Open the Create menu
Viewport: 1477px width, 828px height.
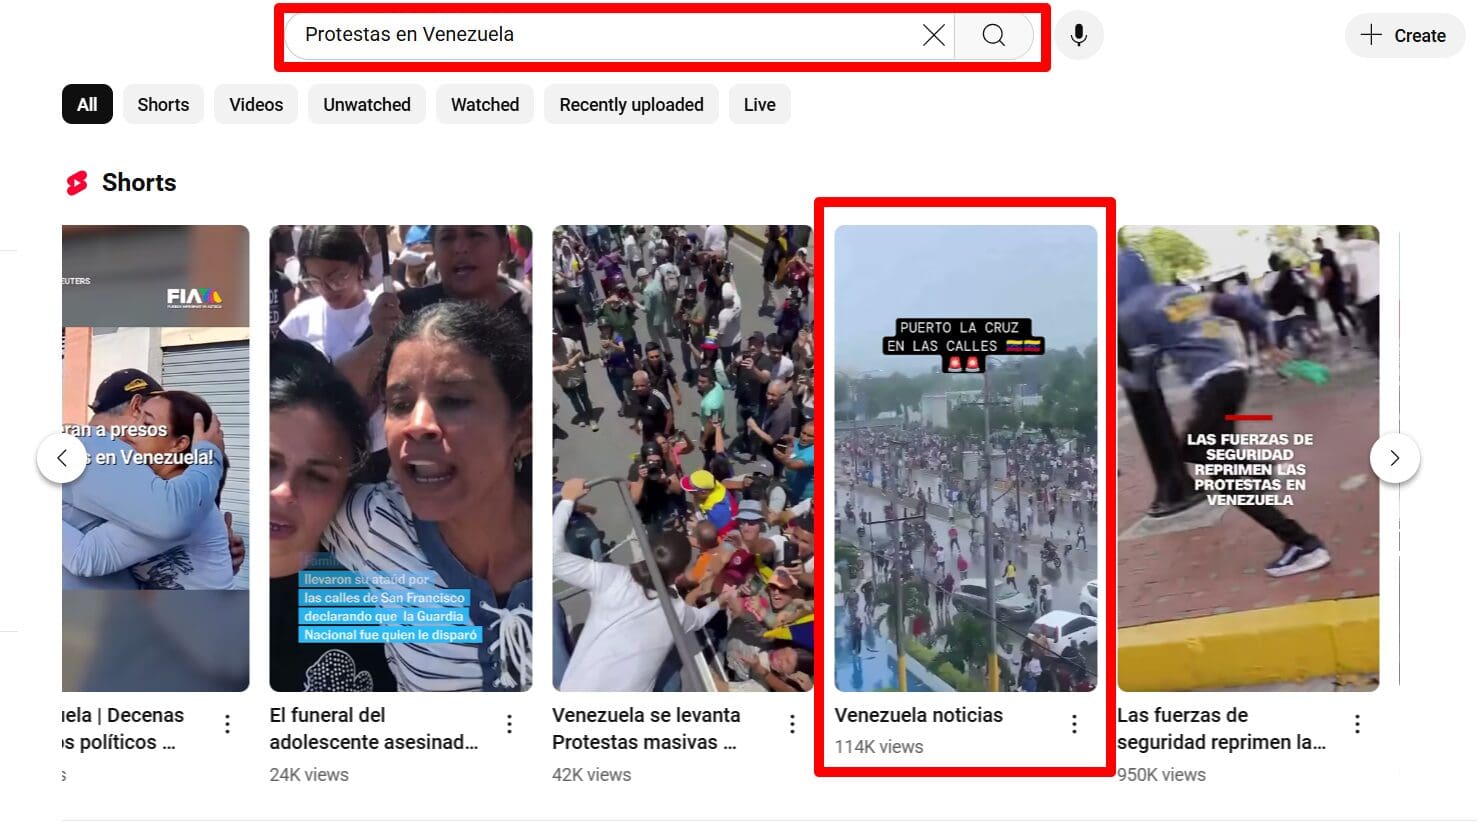[x=1404, y=35]
